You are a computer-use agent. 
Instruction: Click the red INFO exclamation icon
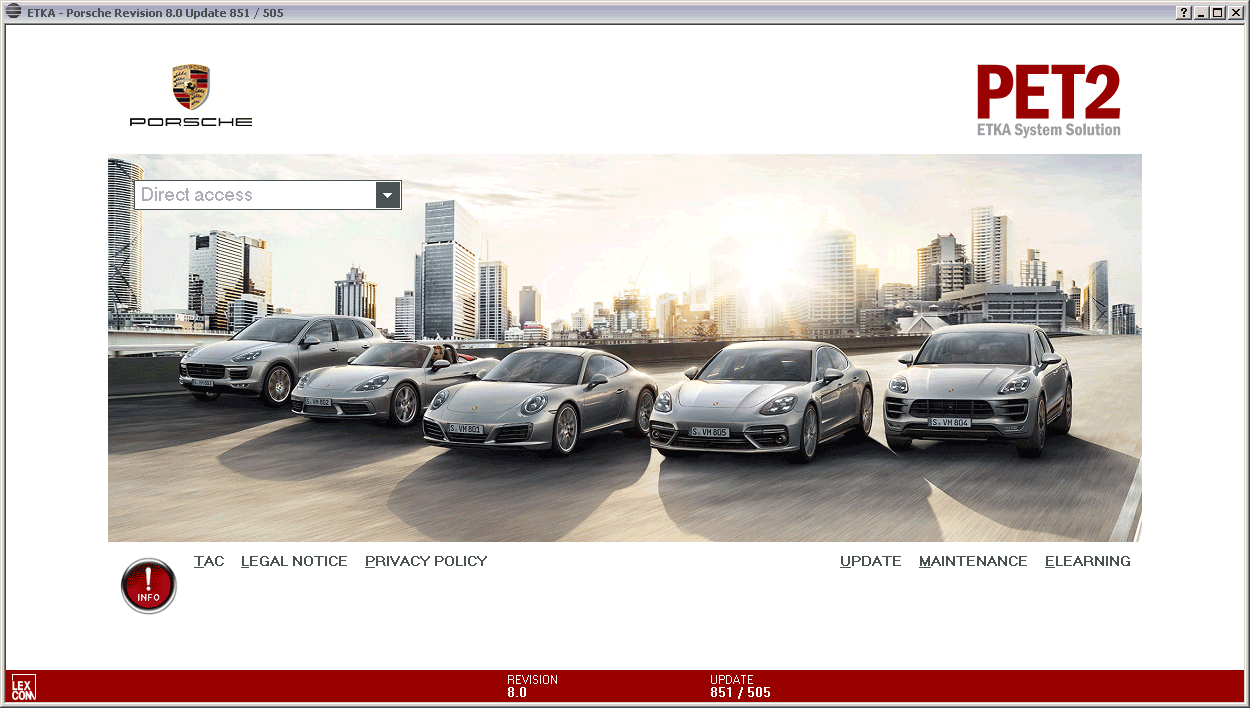pyautogui.click(x=148, y=586)
